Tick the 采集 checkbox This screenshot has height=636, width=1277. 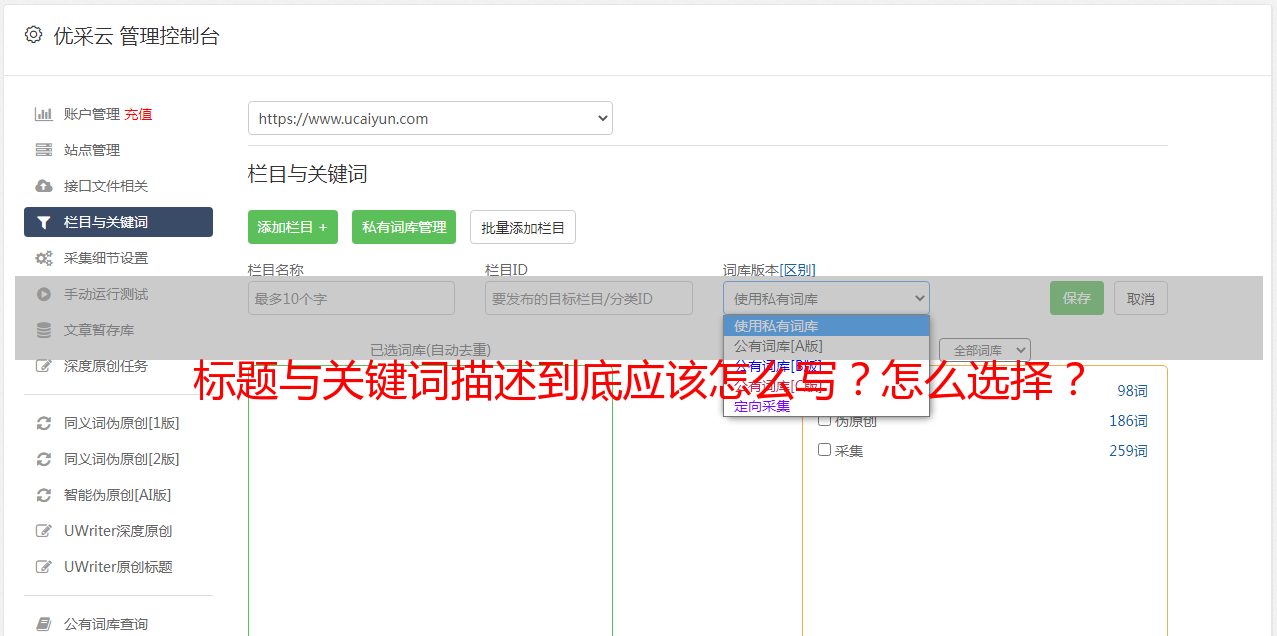tap(825, 450)
